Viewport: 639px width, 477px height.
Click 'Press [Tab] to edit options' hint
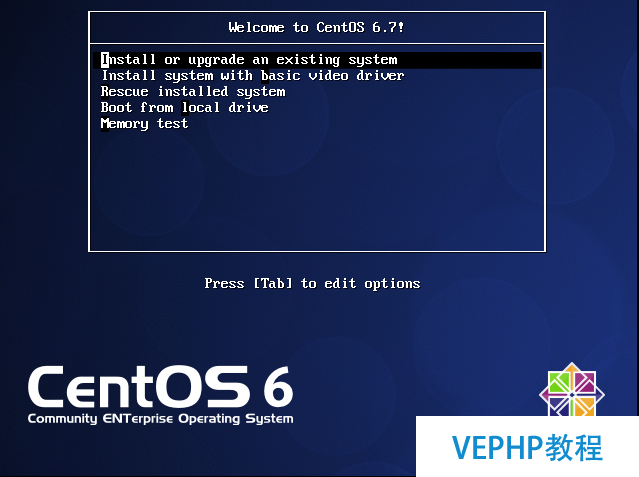(x=312, y=283)
